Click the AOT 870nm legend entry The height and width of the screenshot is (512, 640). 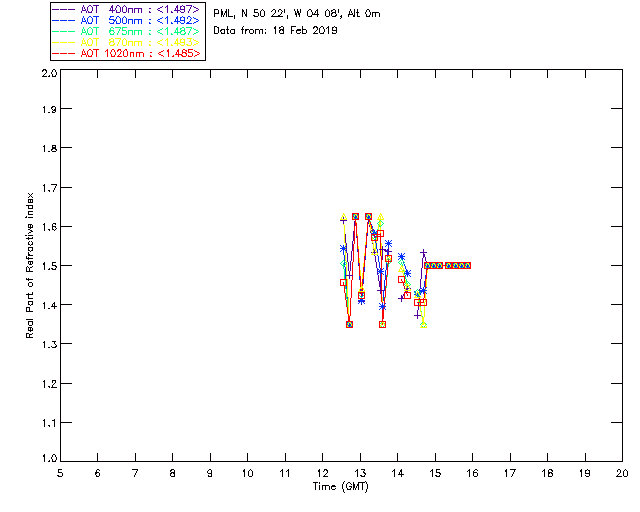coord(126,42)
